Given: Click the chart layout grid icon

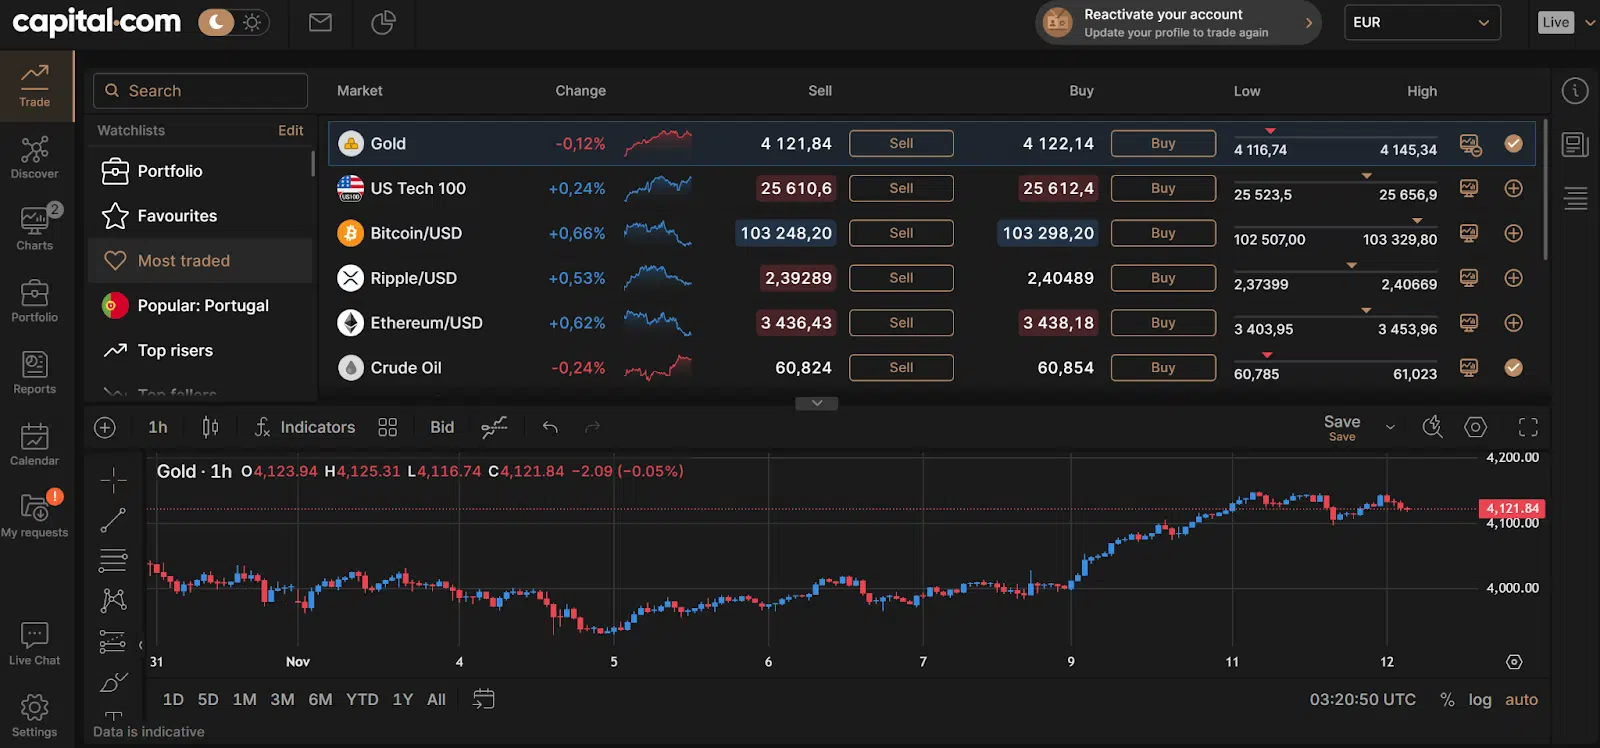Looking at the screenshot, I should click(388, 427).
